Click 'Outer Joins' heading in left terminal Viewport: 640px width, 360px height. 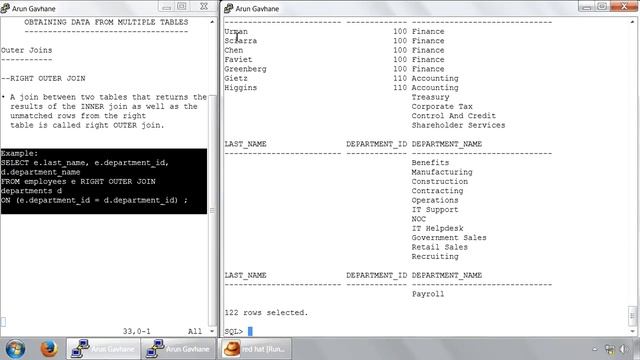[27, 50]
